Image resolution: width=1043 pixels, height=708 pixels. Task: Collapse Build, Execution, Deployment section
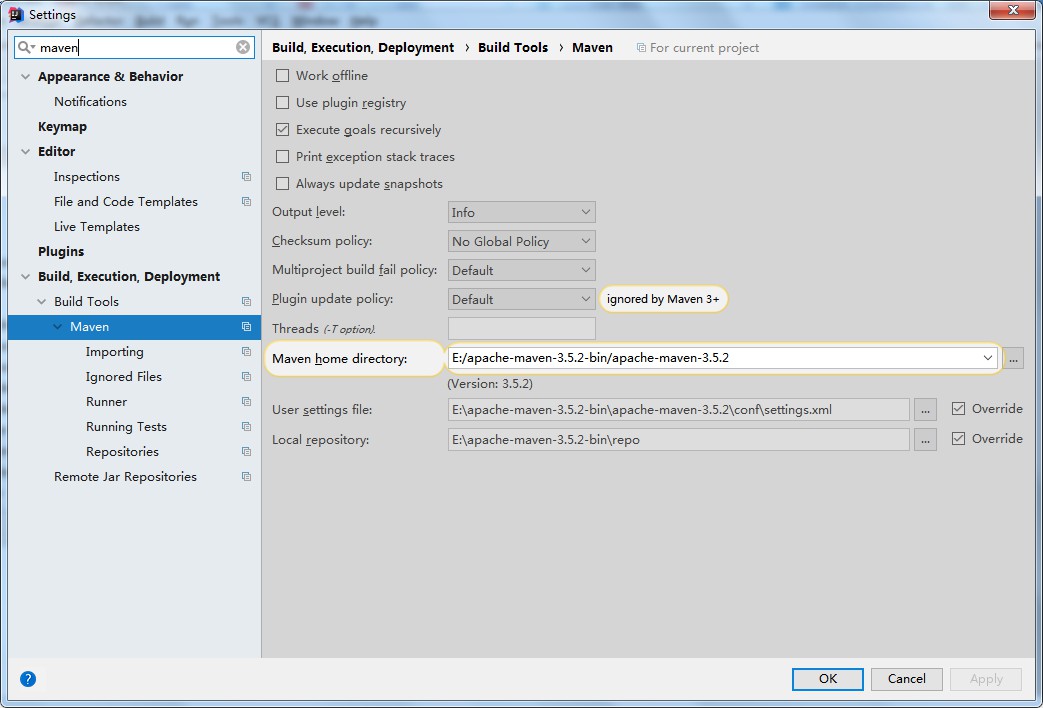point(25,277)
